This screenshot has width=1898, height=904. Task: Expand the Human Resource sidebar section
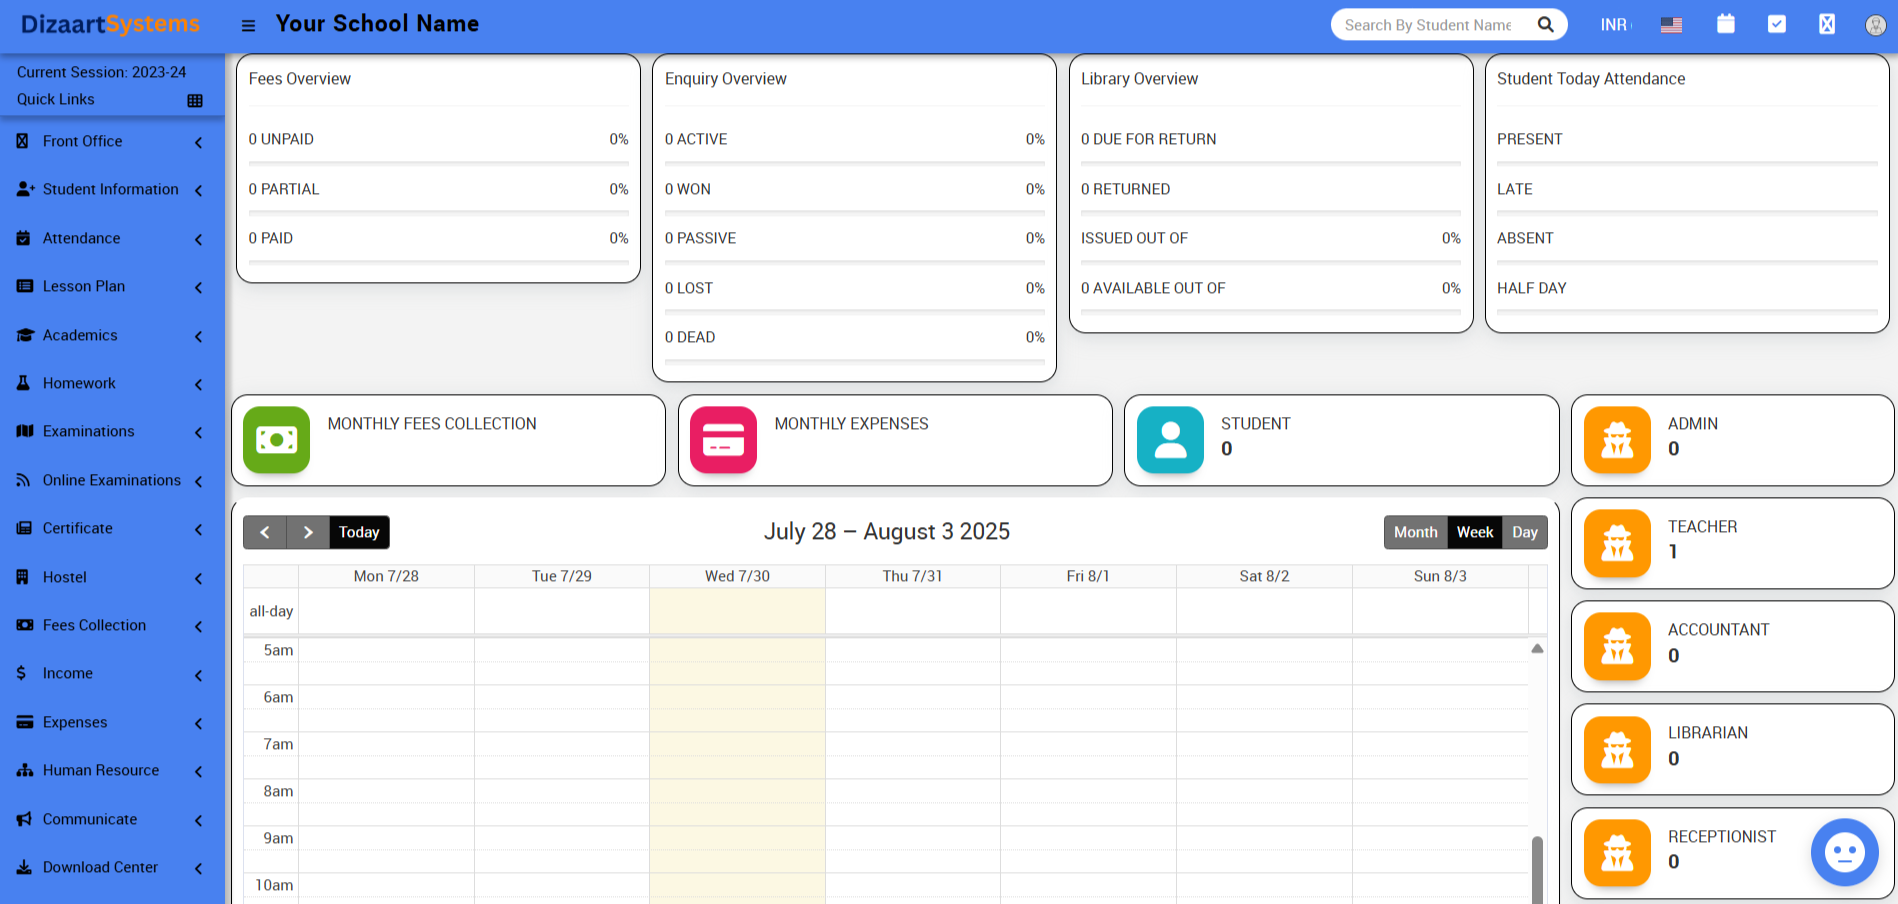(x=101, y=770)
